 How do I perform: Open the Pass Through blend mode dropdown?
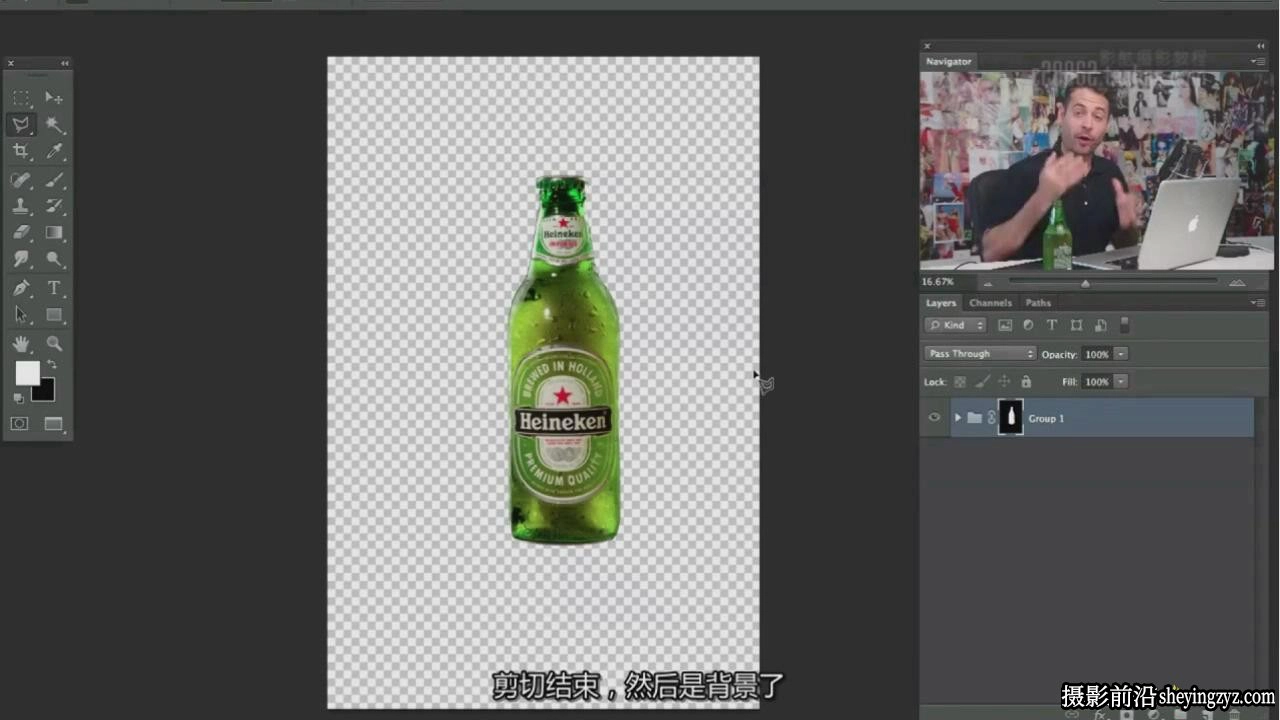point(980,353)
